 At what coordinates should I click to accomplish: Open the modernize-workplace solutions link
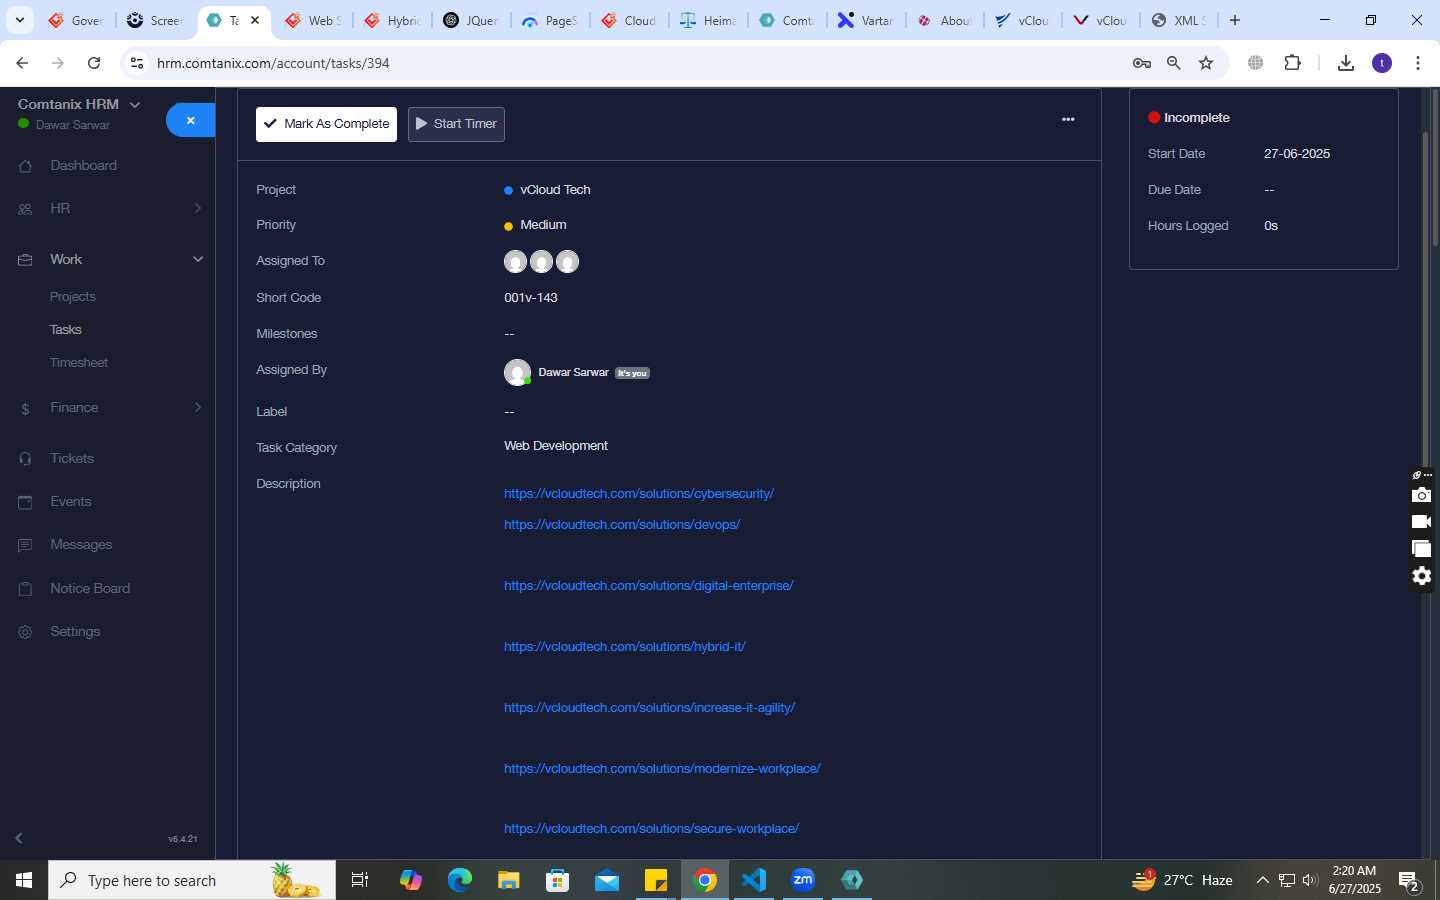[x=662, y=769]
